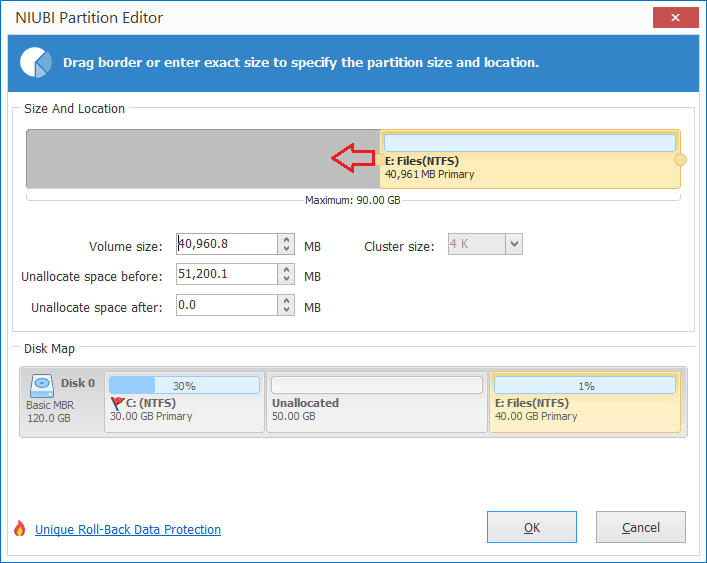Click the 30% usage bar of C: drive
This screenshot has width=707, height=563.
coord(184,385)
